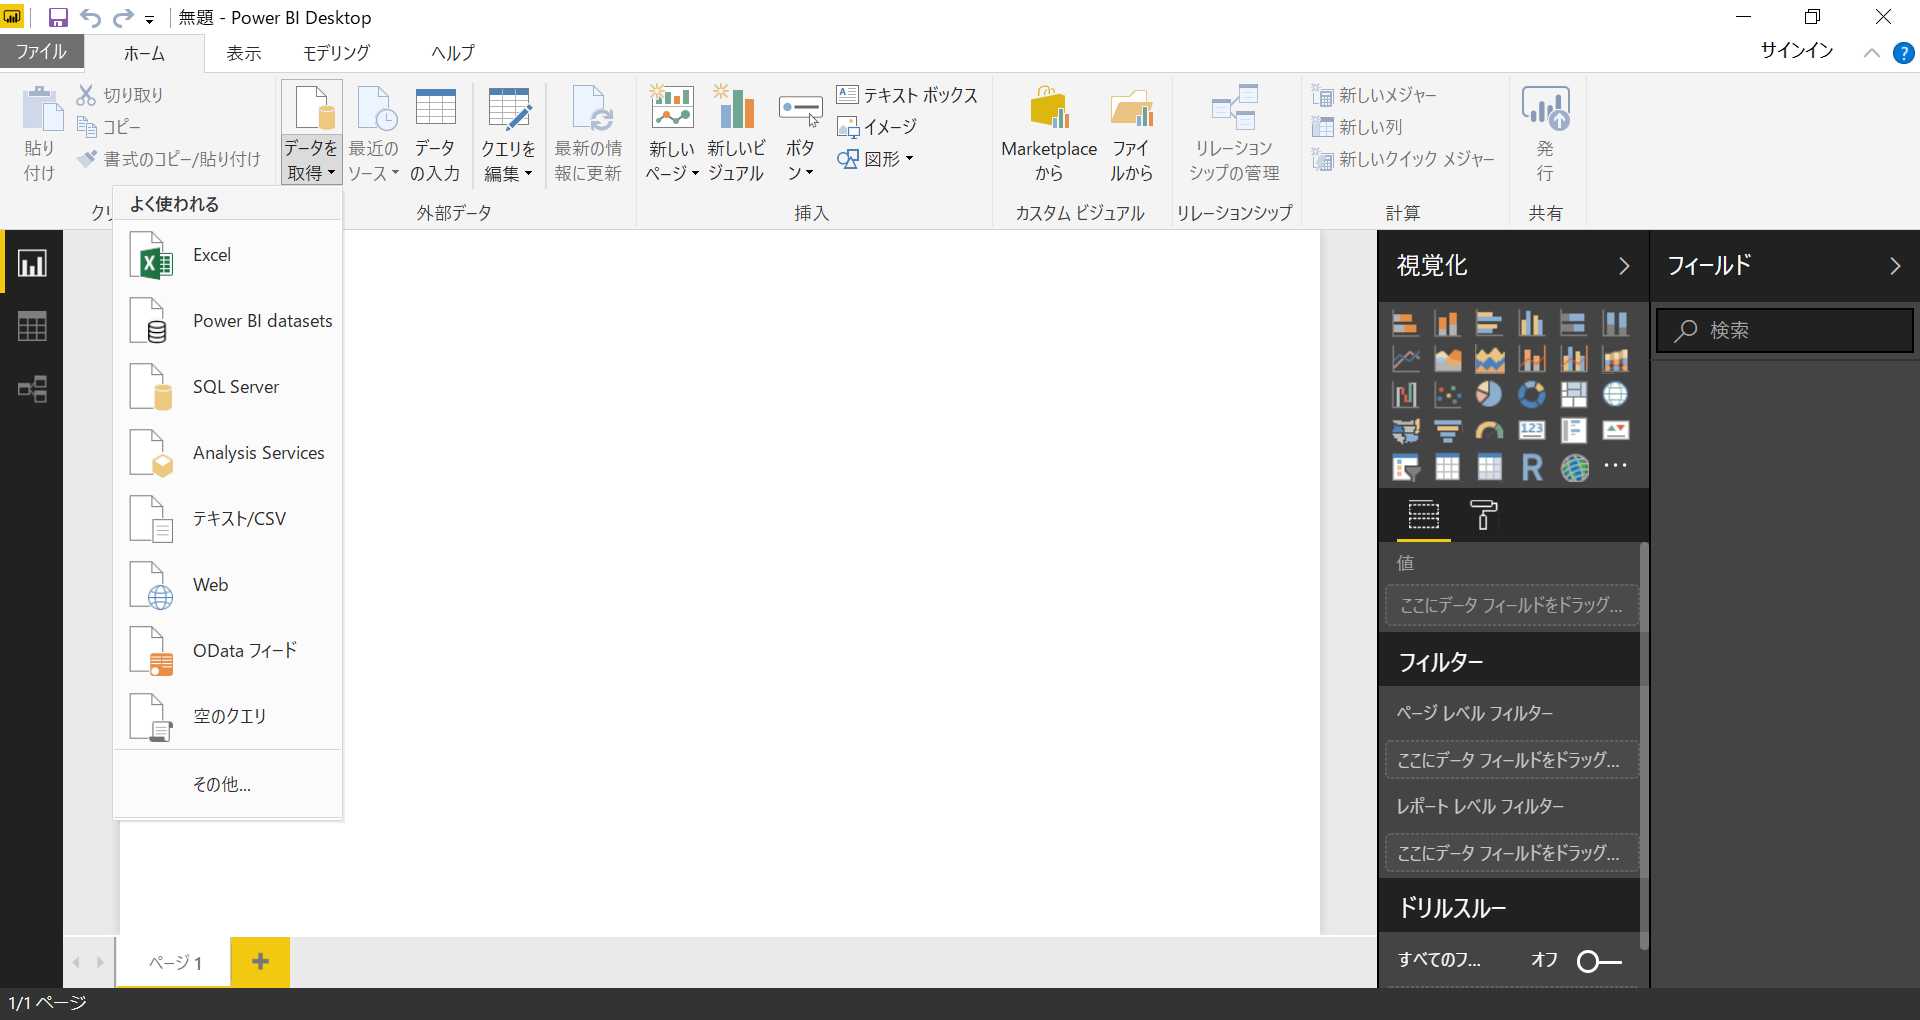1920x1020 pixels.
Task: Select the slicer visual icon
Action: click(x=1405, y=466)
